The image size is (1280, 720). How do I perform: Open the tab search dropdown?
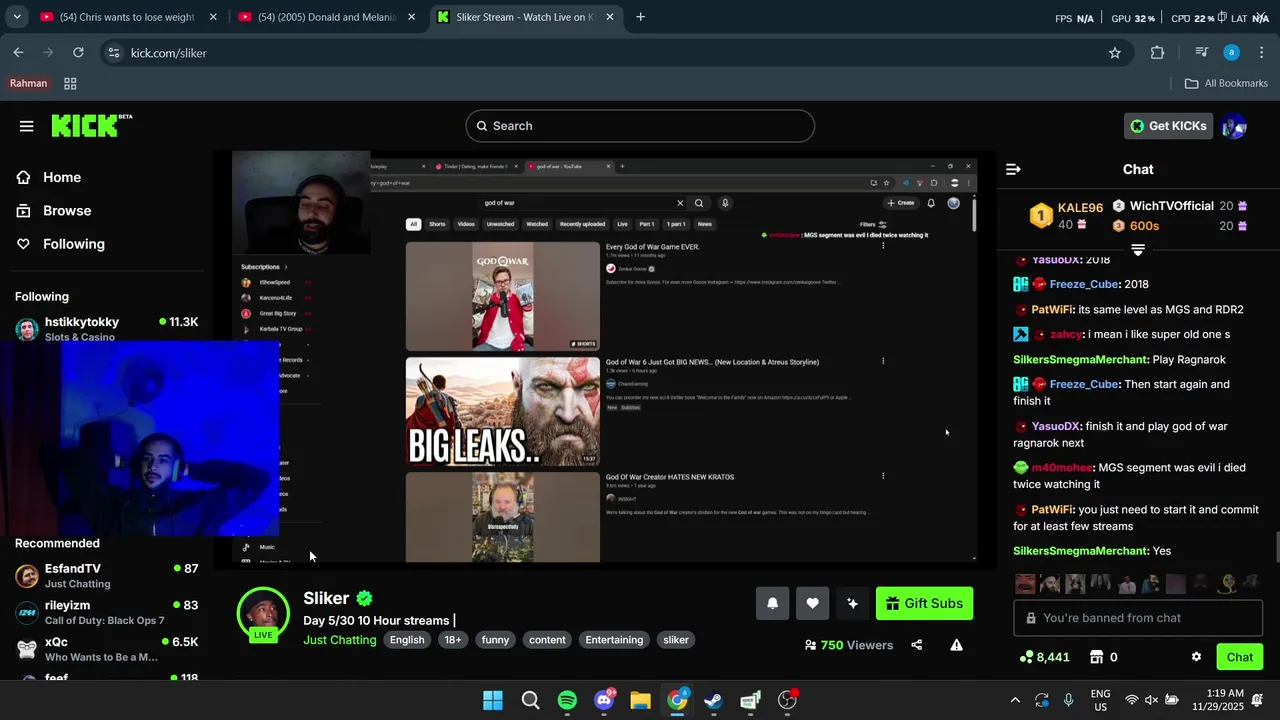pyautogui.click(x=16, y=17)
